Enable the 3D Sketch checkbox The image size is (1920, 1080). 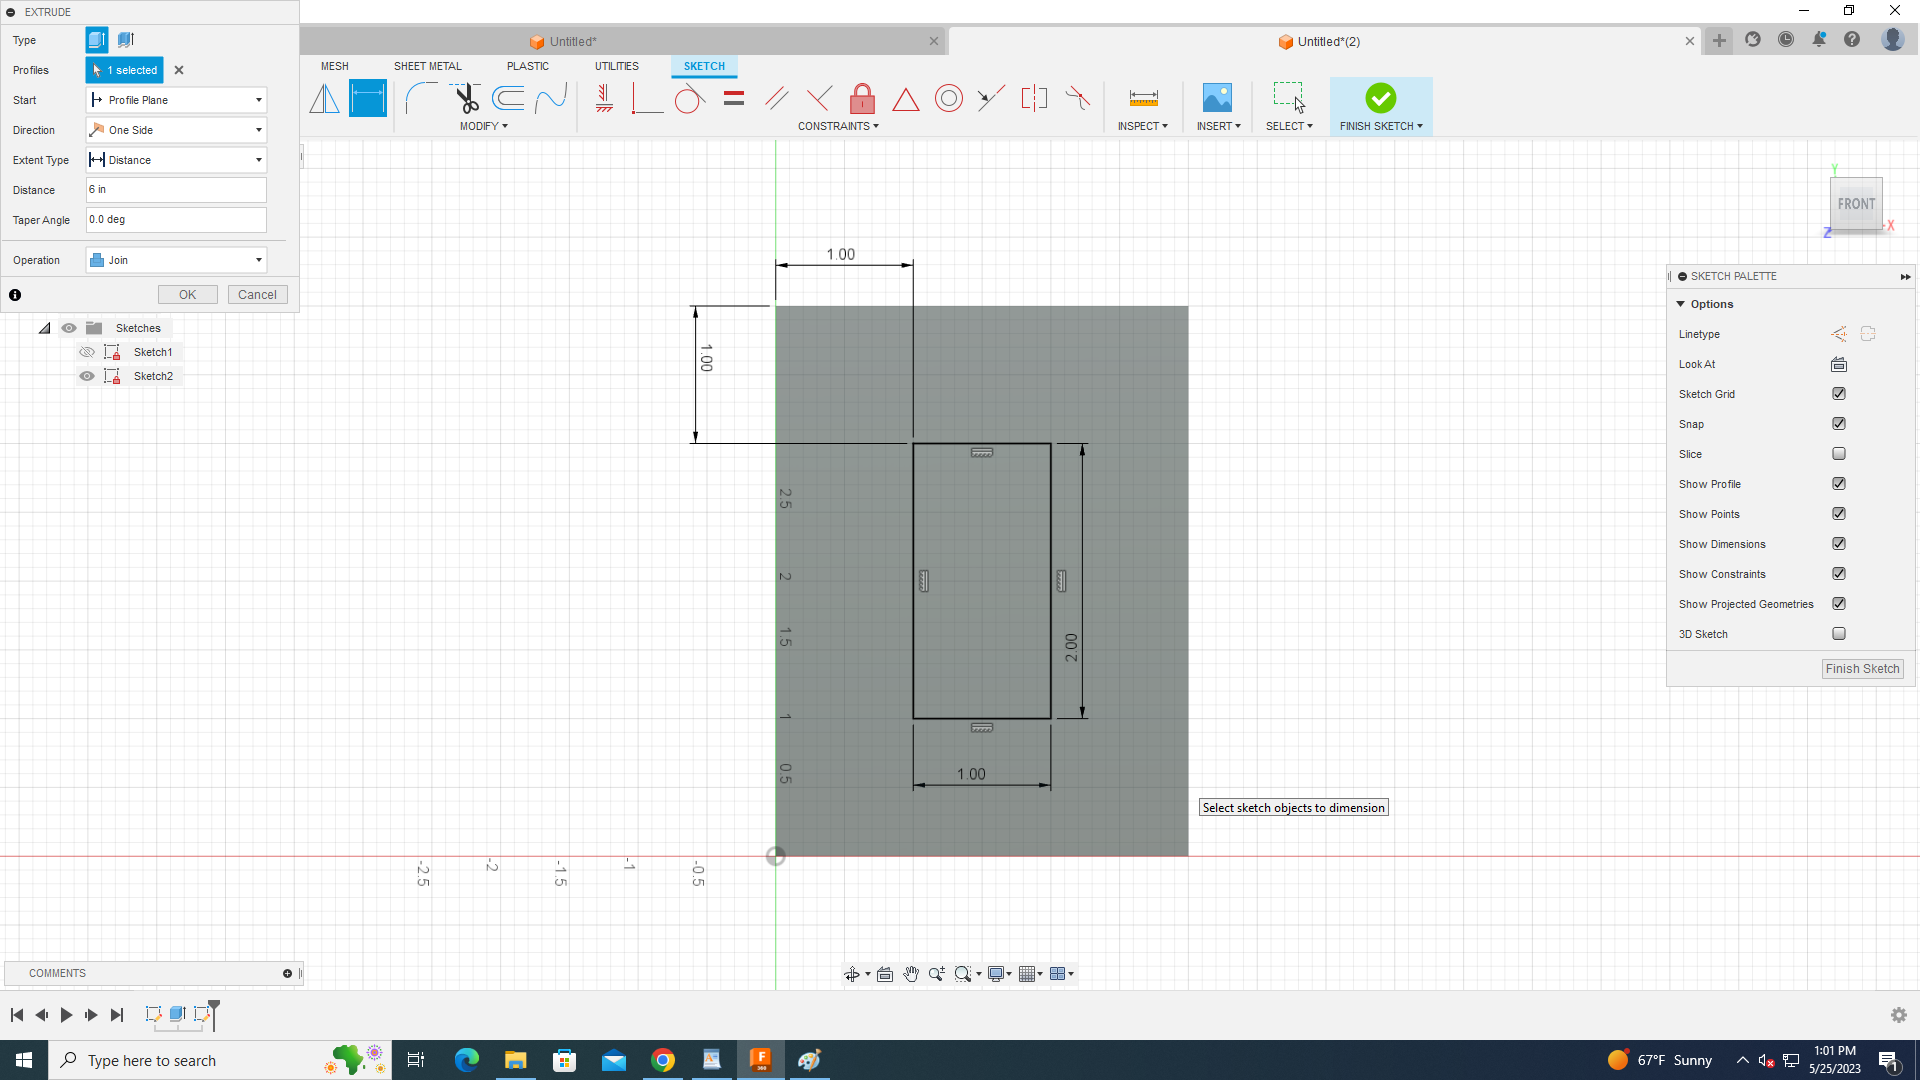pos(1838,634)
